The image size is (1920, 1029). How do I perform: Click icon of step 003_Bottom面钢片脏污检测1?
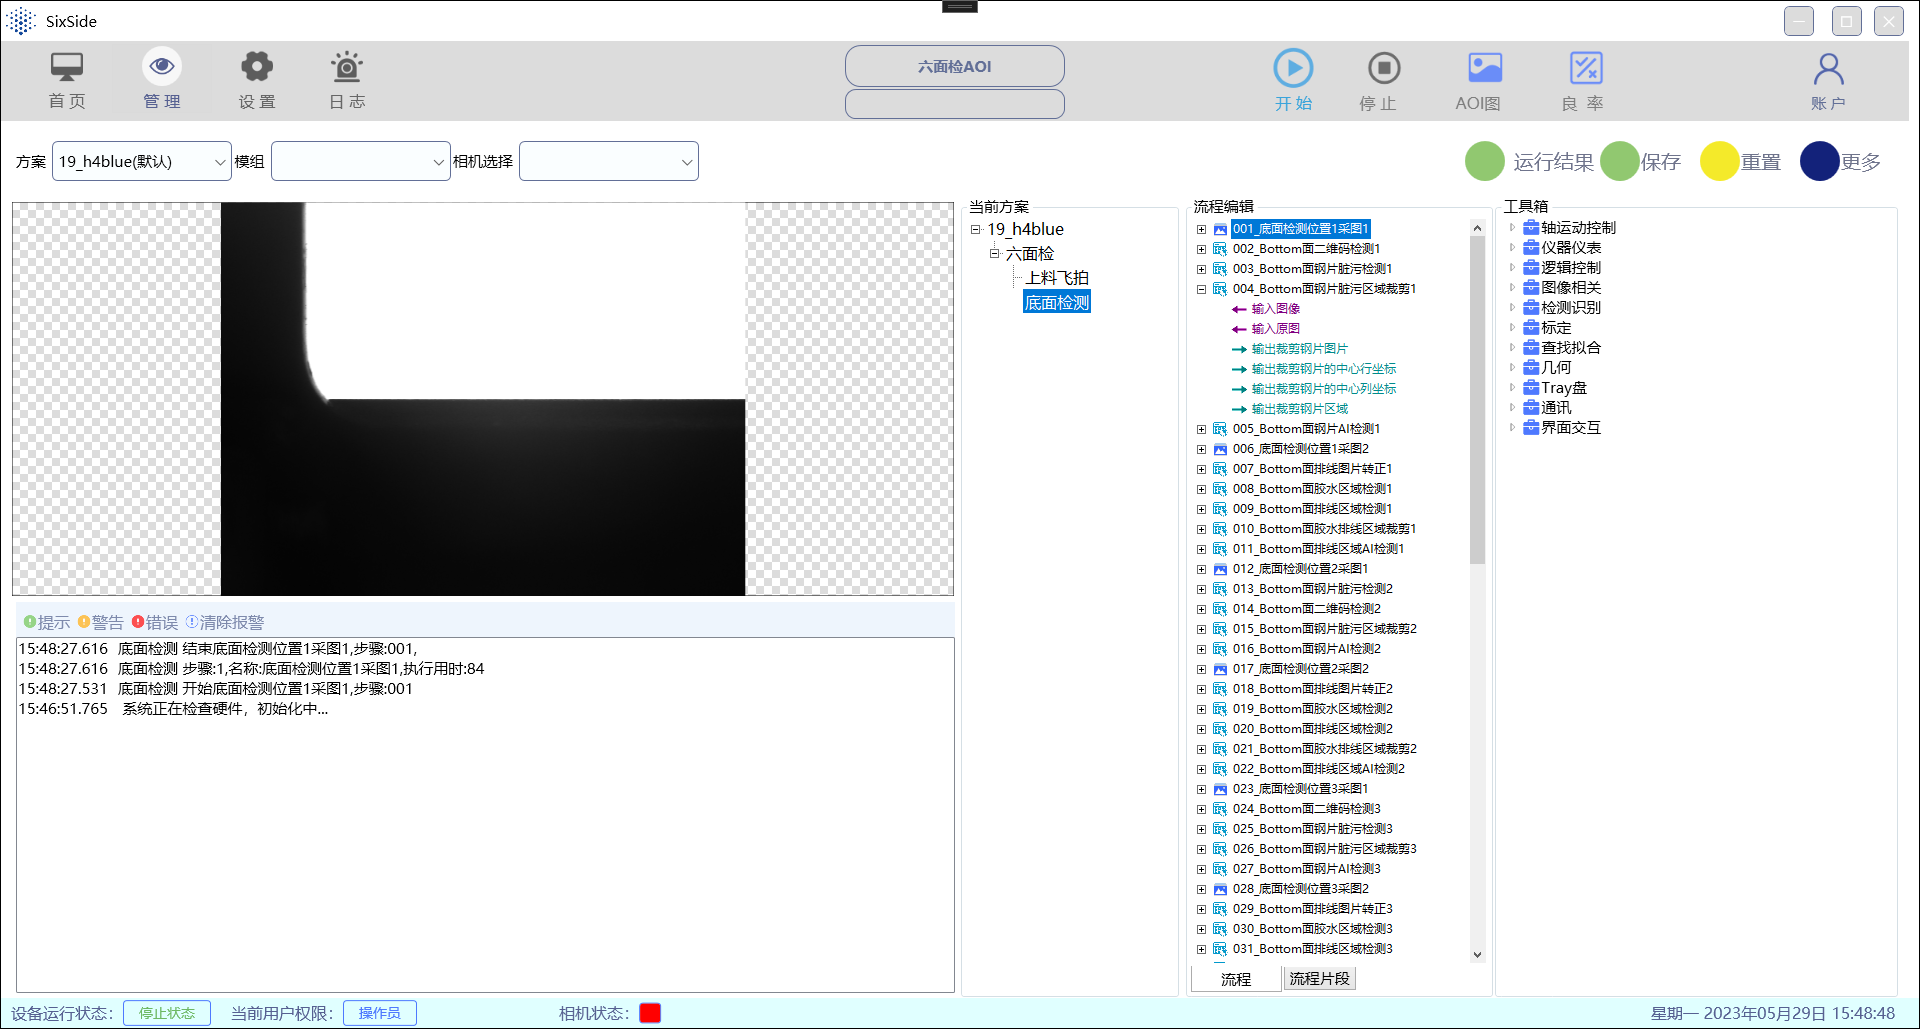point(1220,269)
